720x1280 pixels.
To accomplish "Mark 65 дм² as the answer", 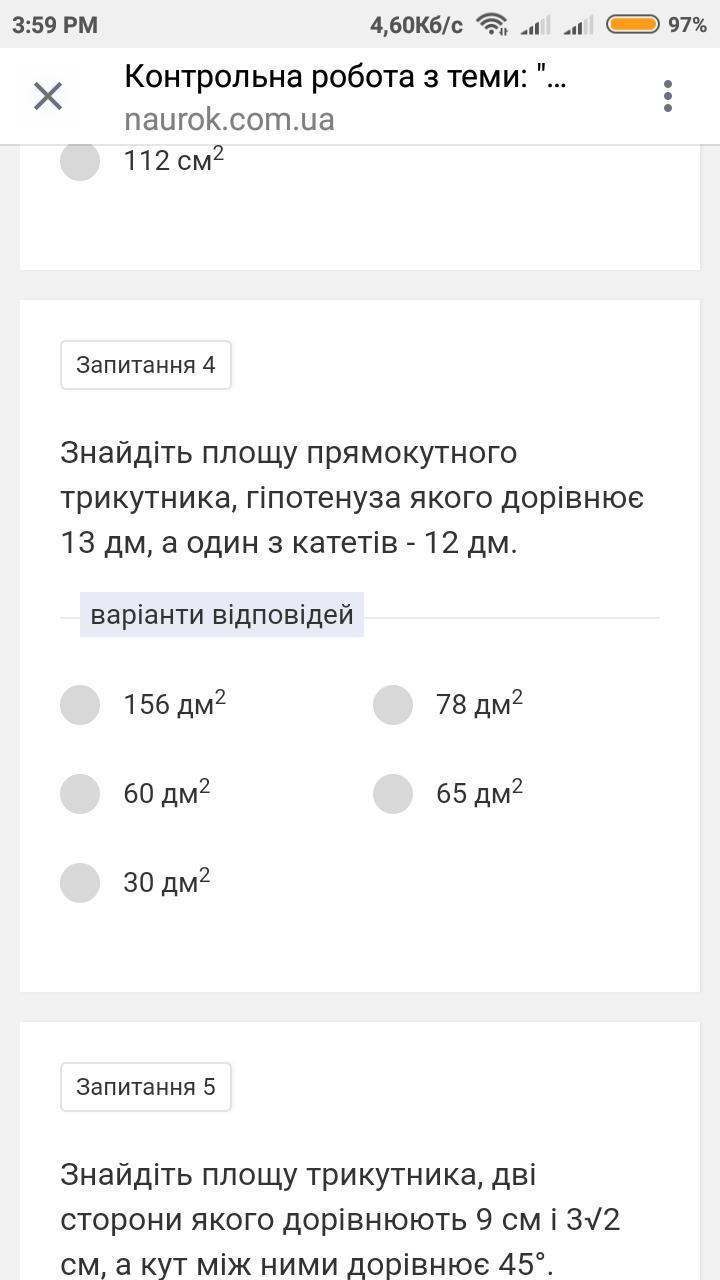I will (x=393, y=794).
